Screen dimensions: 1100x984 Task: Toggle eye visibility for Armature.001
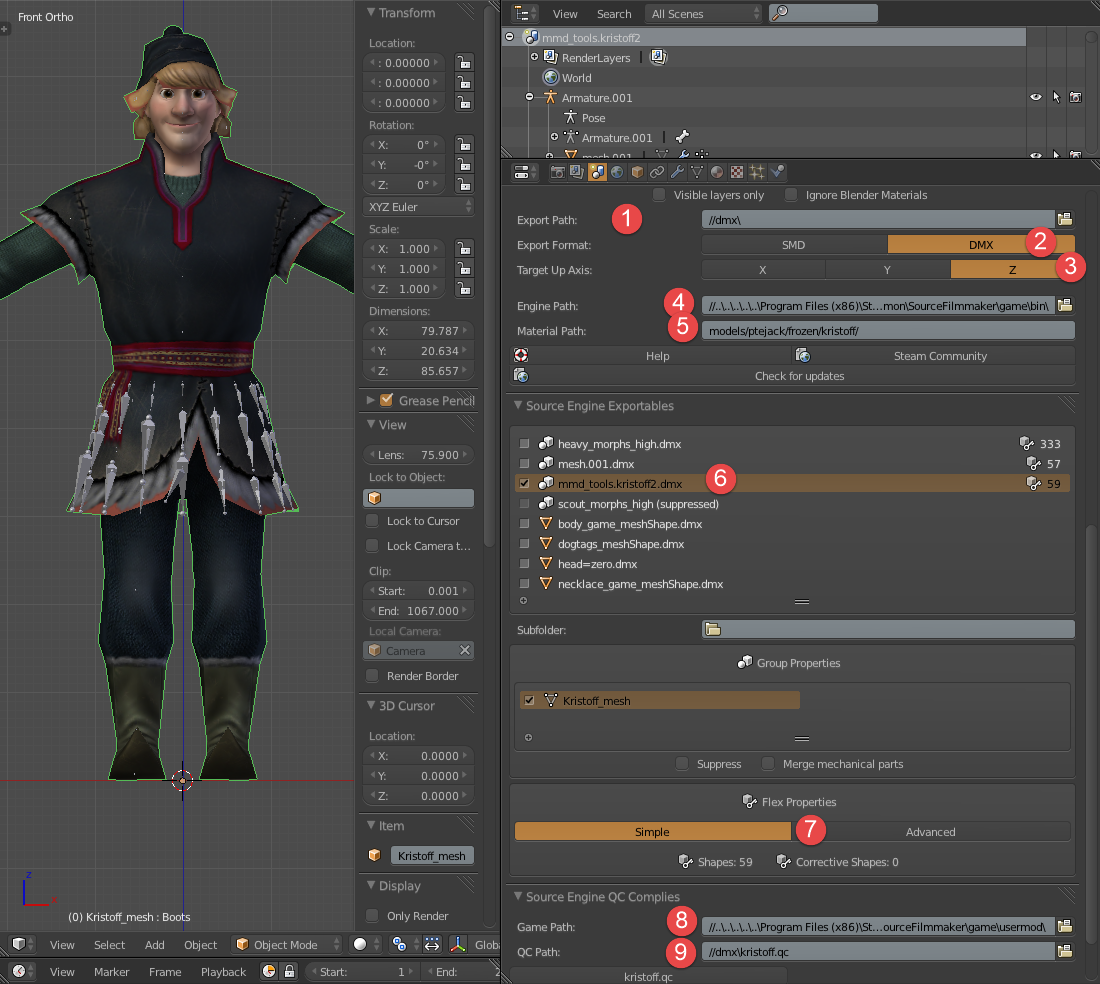[x=1036, y=98]
